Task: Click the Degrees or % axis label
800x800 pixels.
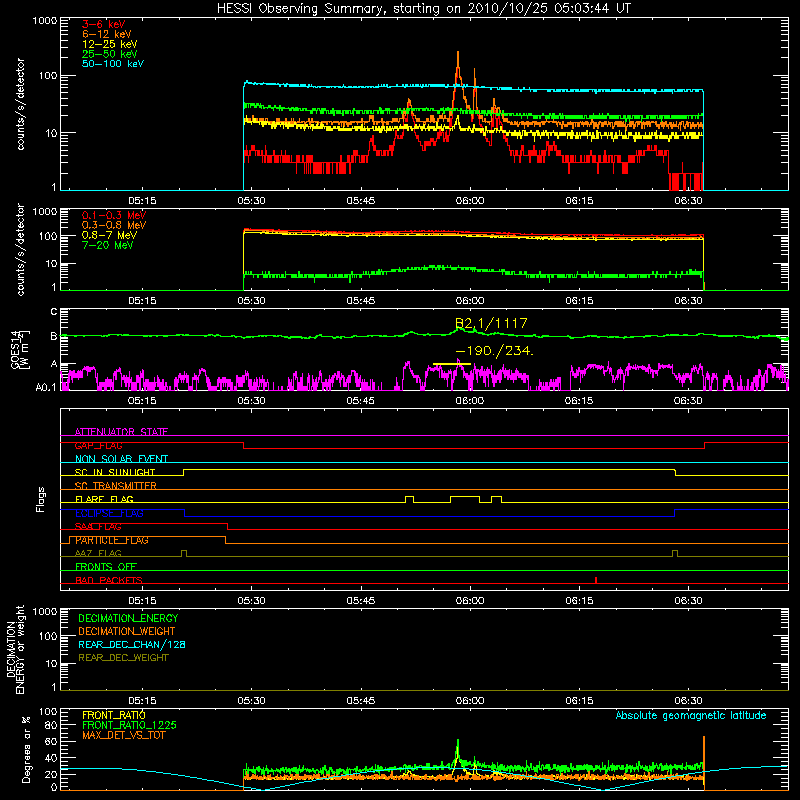Action: point(26,749)
